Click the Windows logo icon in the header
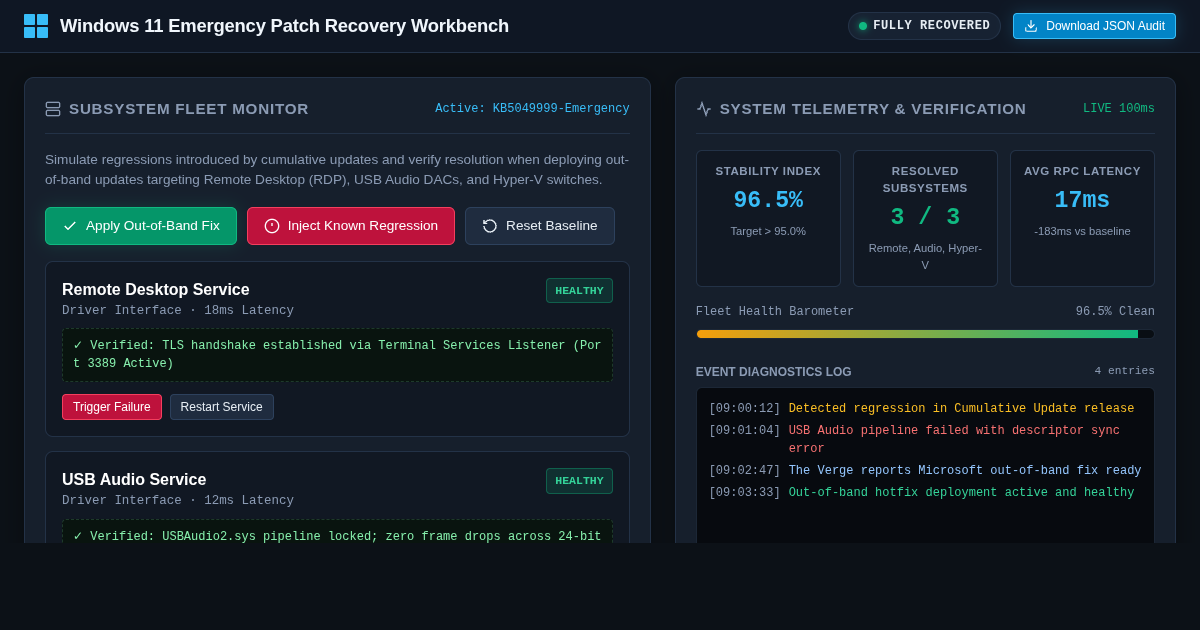The image size is (1200, 630). pyautogui.click(x=36, y=26)
